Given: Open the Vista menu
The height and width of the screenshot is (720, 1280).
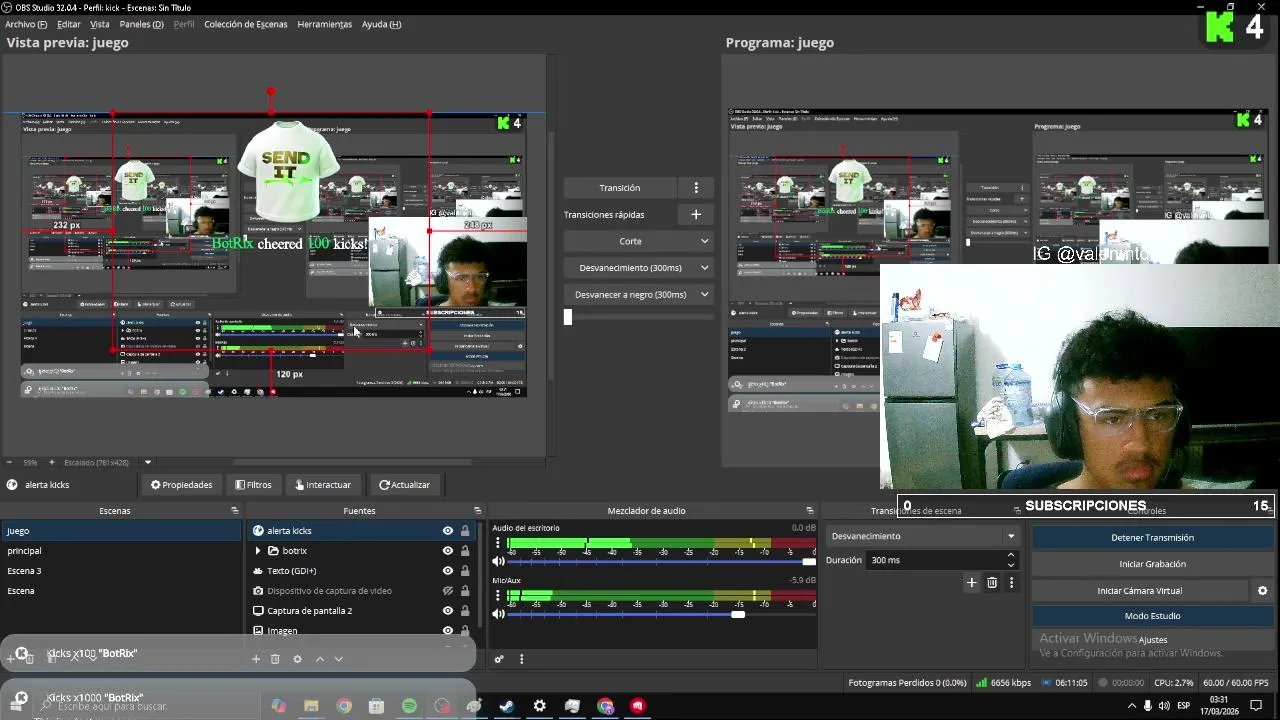Looking at the screenshot, I should point(100,24).
